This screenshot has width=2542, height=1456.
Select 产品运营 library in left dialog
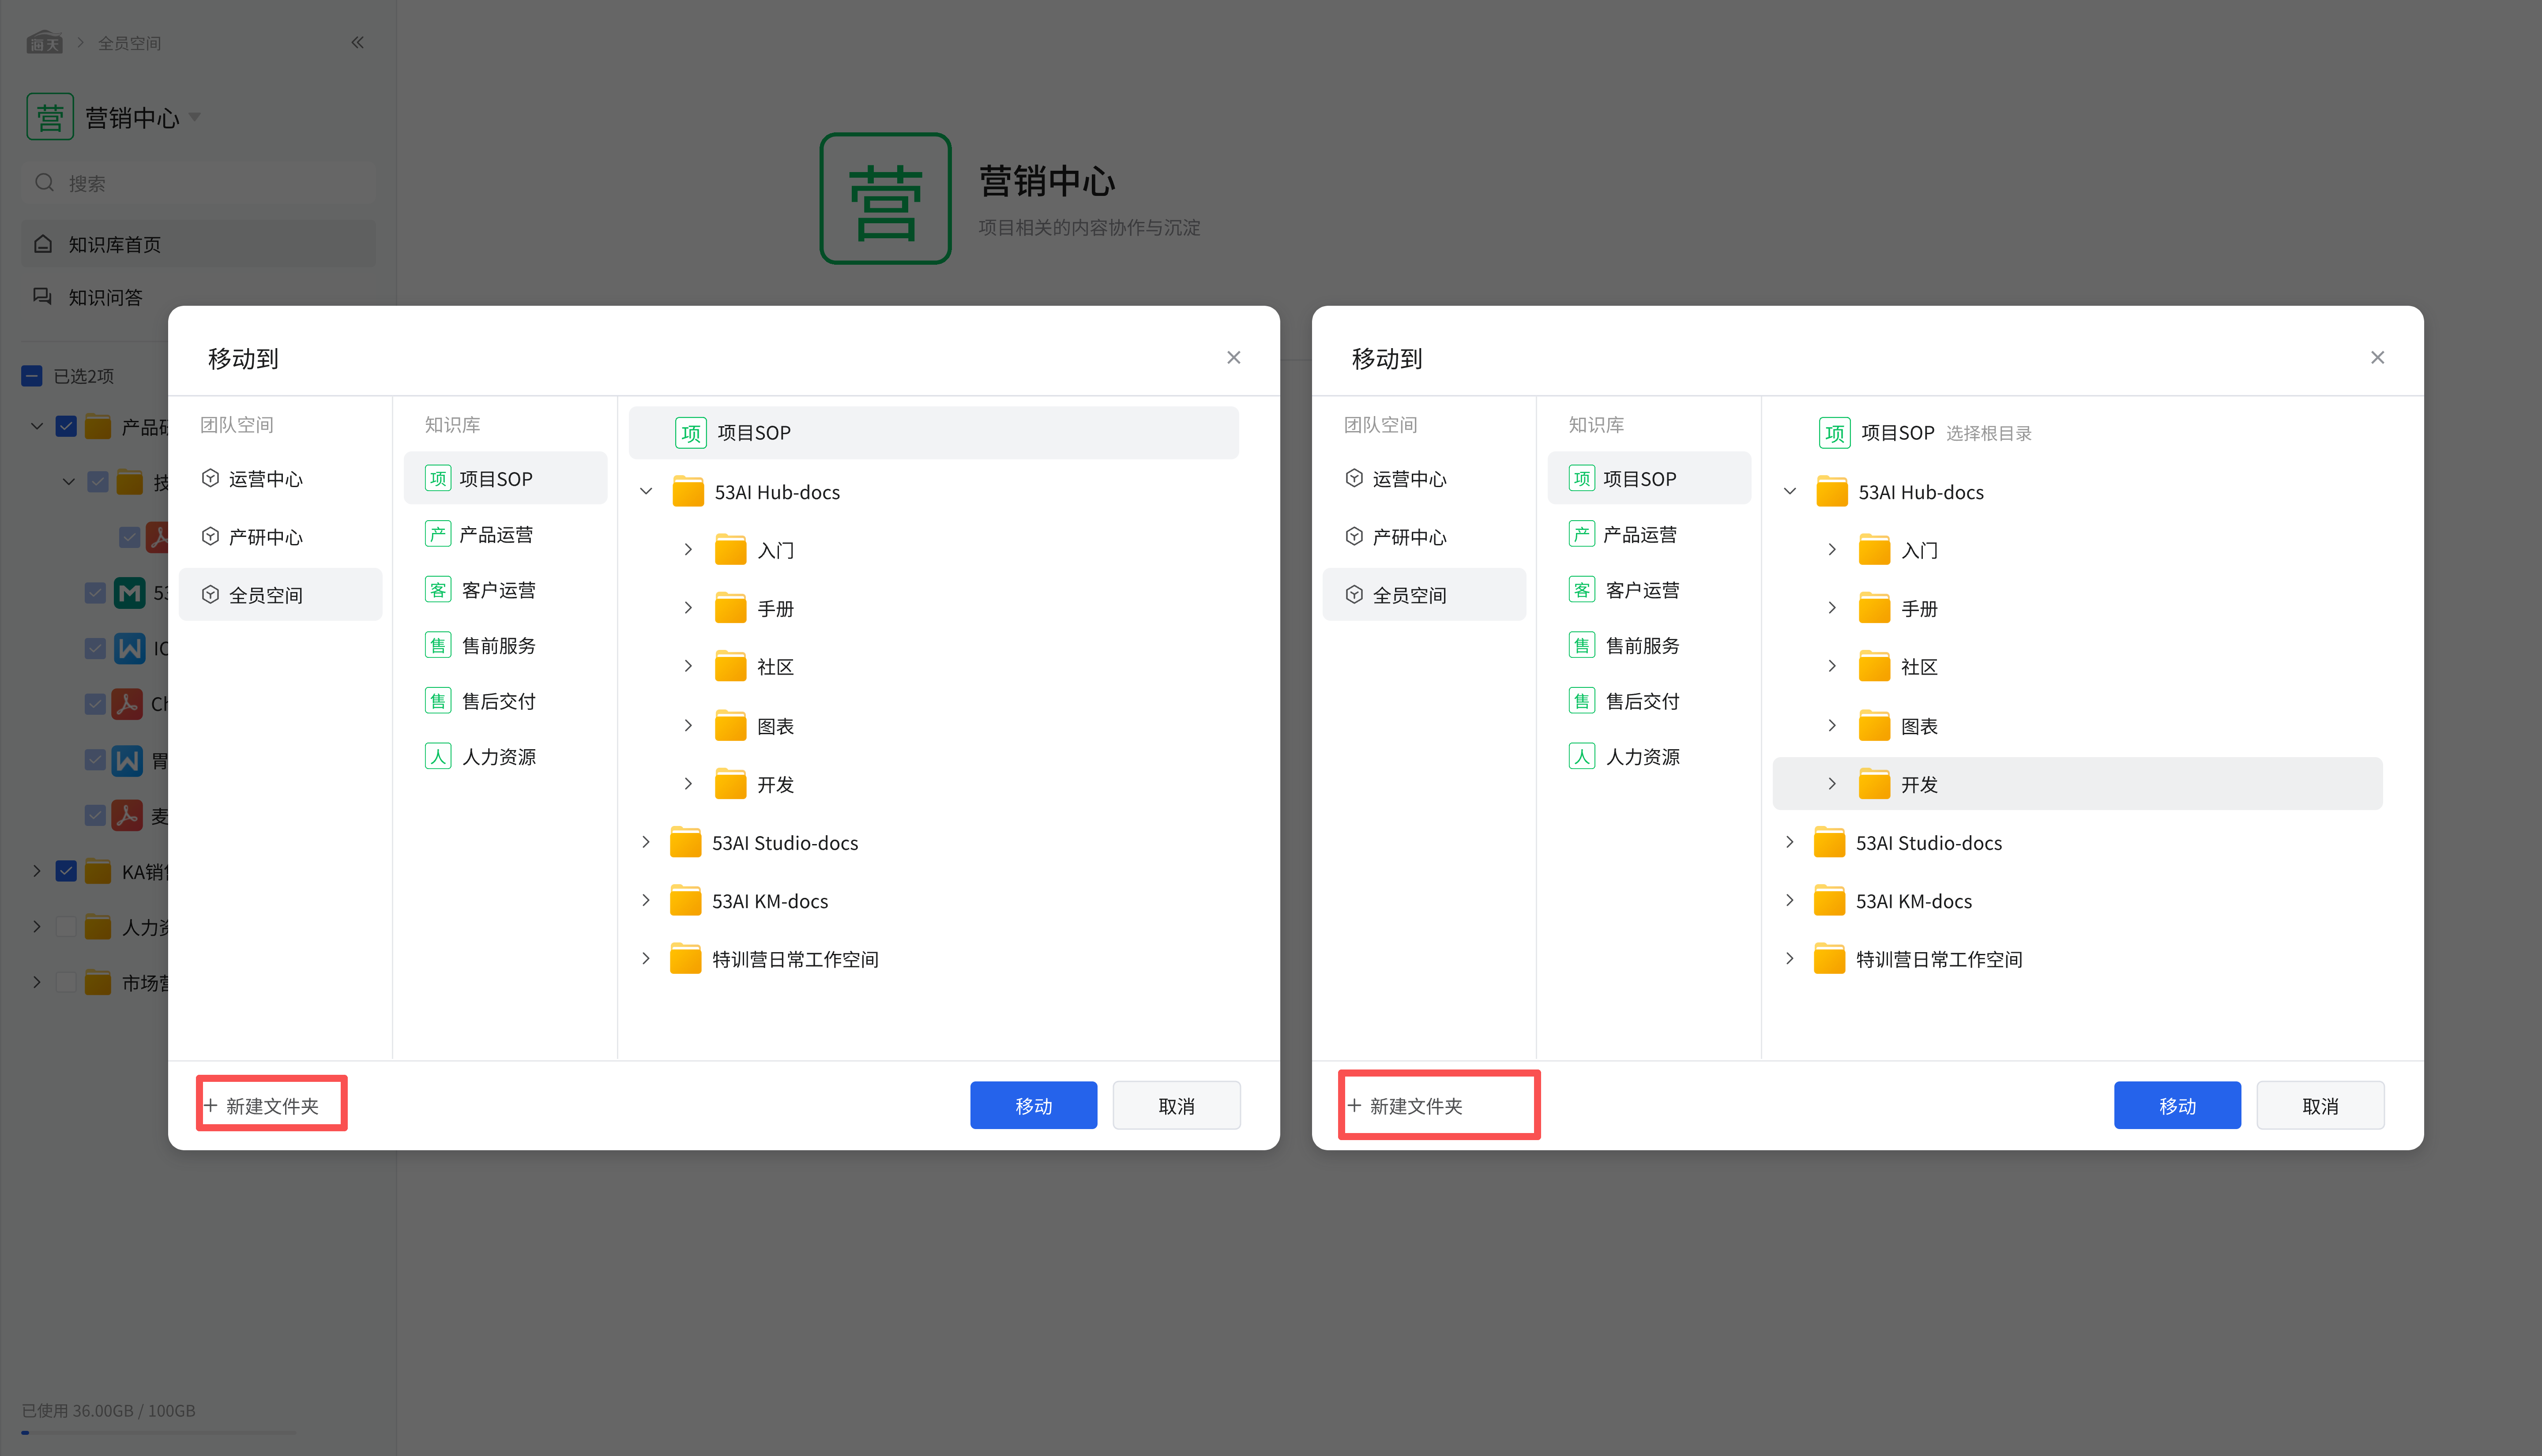point(495,534)
